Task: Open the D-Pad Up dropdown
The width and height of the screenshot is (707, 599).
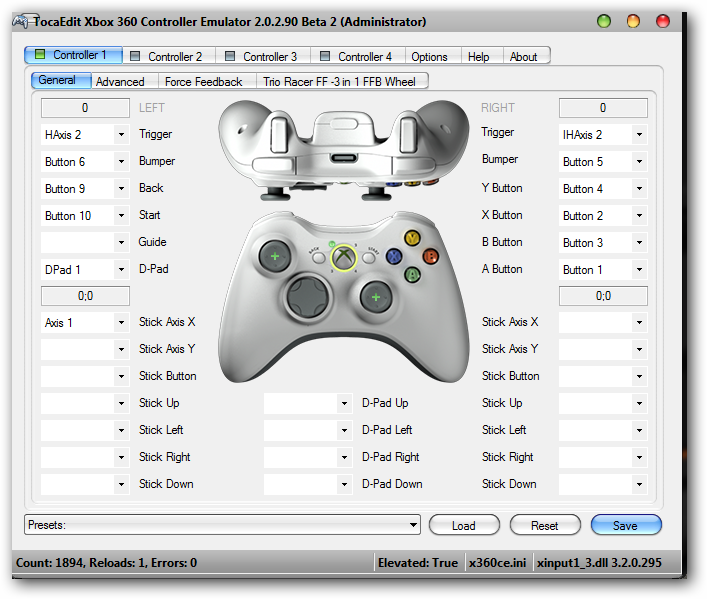Action: [x=308, y=403]
